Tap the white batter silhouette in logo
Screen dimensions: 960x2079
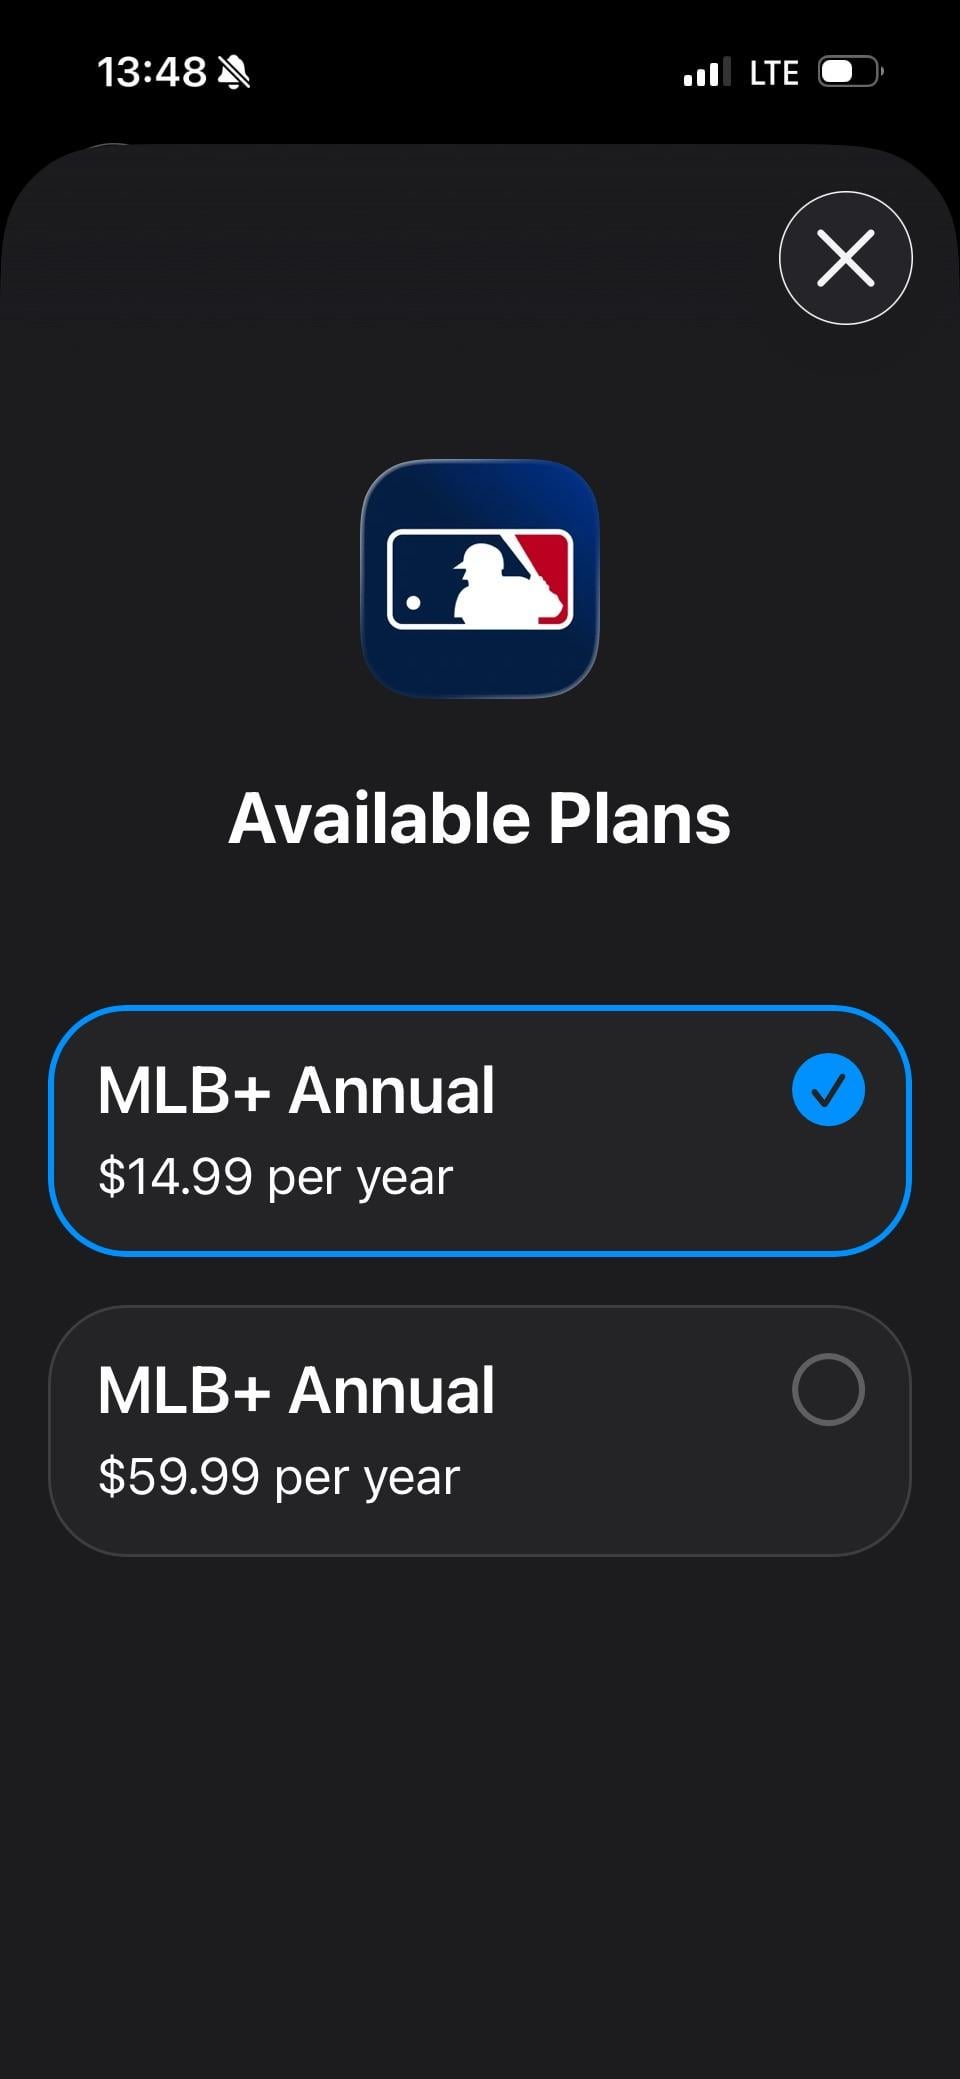495,590
